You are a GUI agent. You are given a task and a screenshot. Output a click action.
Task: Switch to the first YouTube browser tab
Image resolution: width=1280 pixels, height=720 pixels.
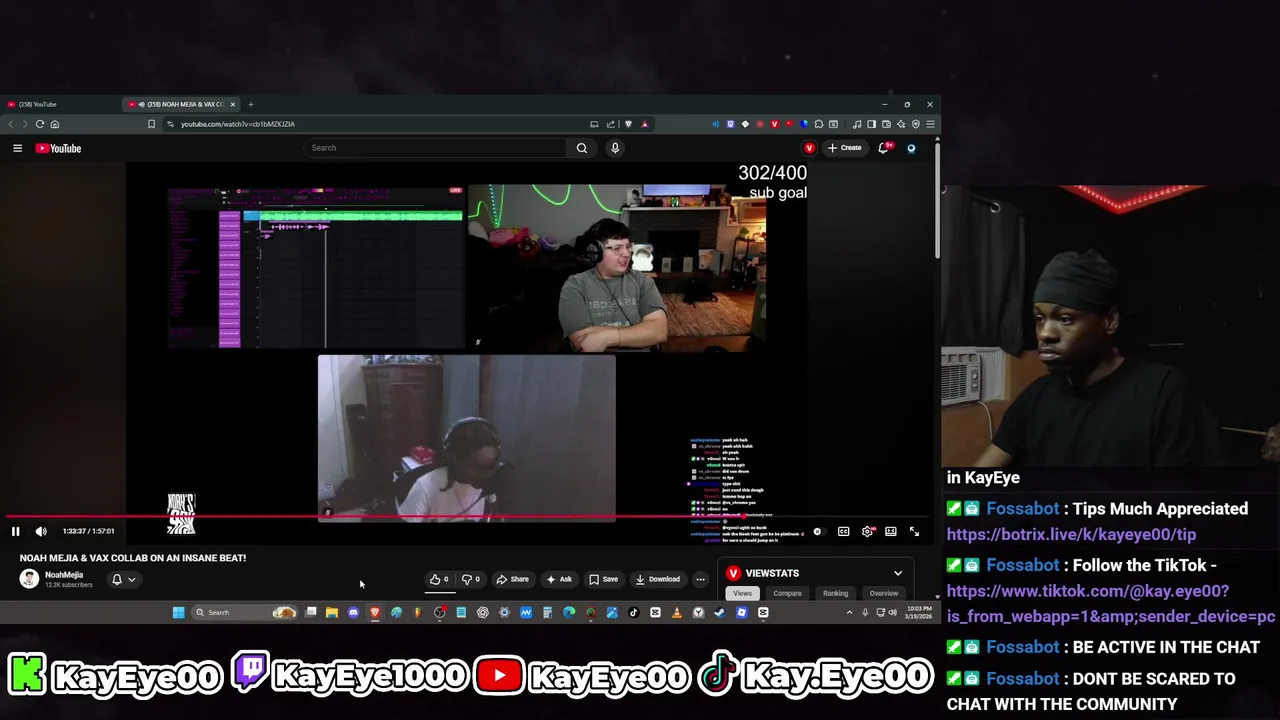coord(60,104)
